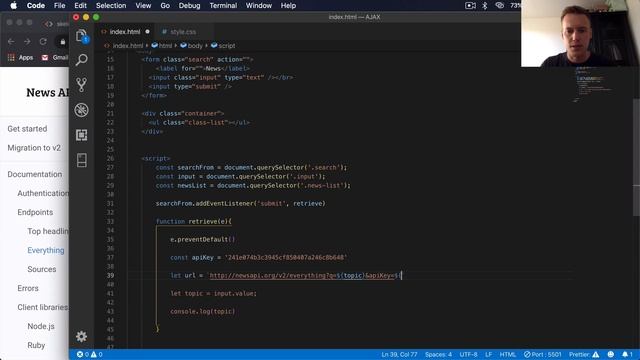640x360 pixels.
Task: Open the File menu
Action: tap(60, 6)
